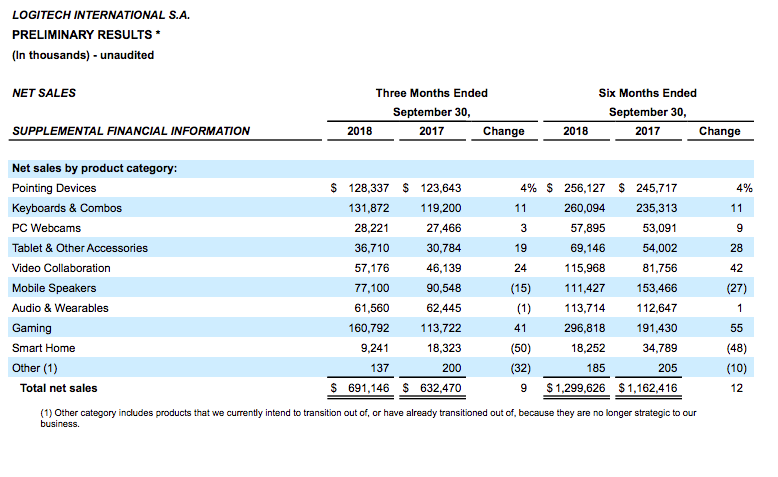
Task: Click the 'Six Months Ended' column heading
Action: click(x=648, y=93)
